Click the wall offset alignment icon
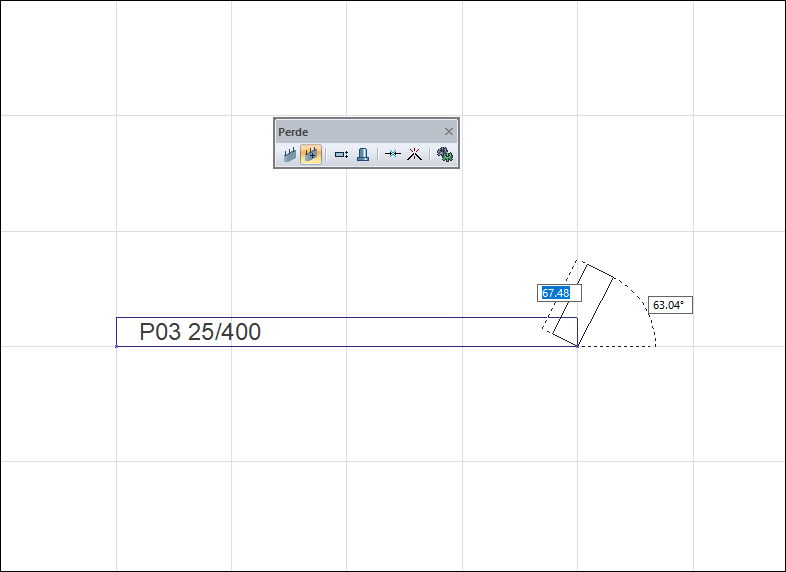 [341, 154]
